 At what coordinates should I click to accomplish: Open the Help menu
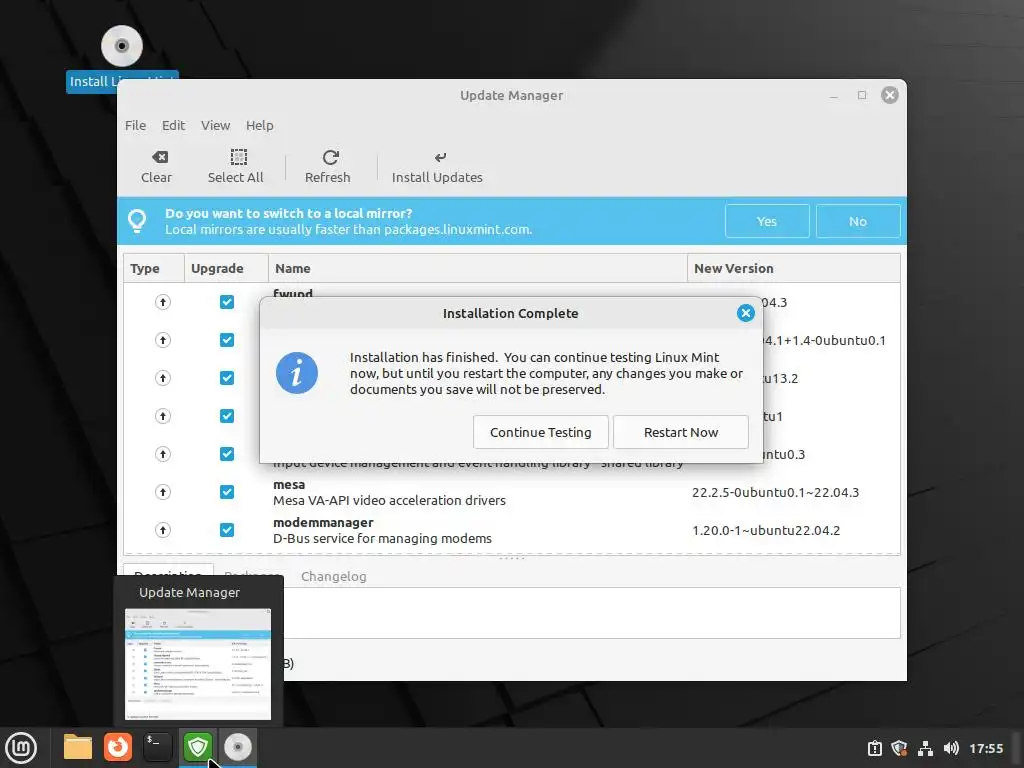tap(259, 125)
